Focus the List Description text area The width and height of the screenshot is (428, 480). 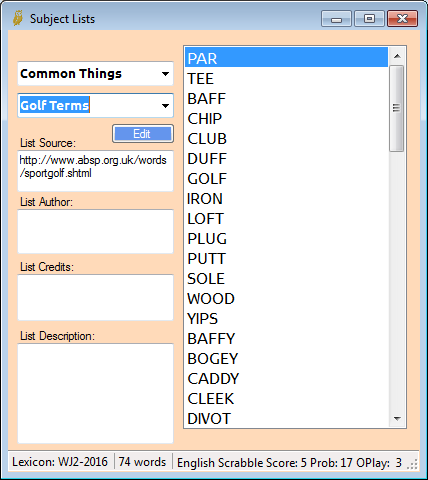[x=95, y=393]
